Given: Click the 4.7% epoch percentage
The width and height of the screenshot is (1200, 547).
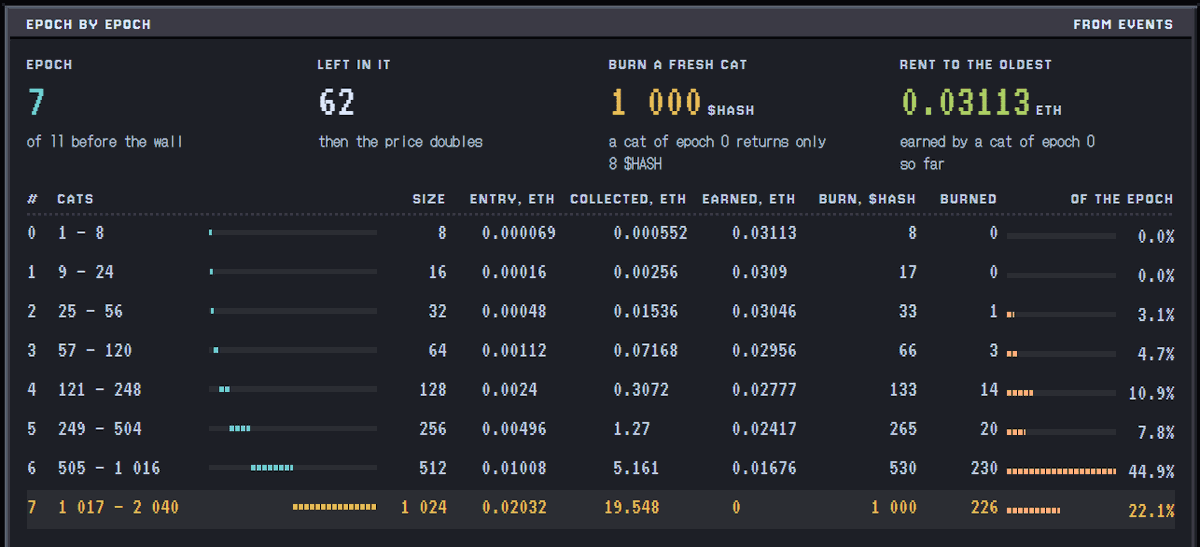Looking at the screenshot, I should 1156,354.
